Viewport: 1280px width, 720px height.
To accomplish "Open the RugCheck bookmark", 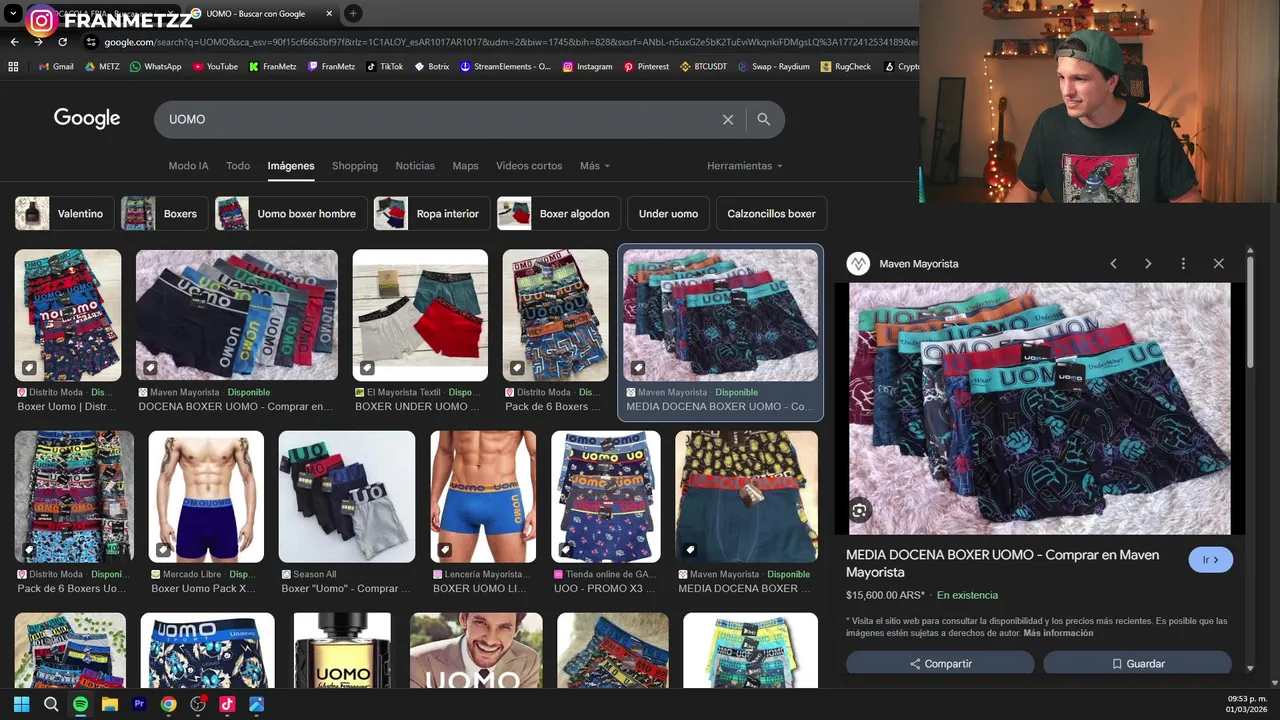I will coord(846,67).
